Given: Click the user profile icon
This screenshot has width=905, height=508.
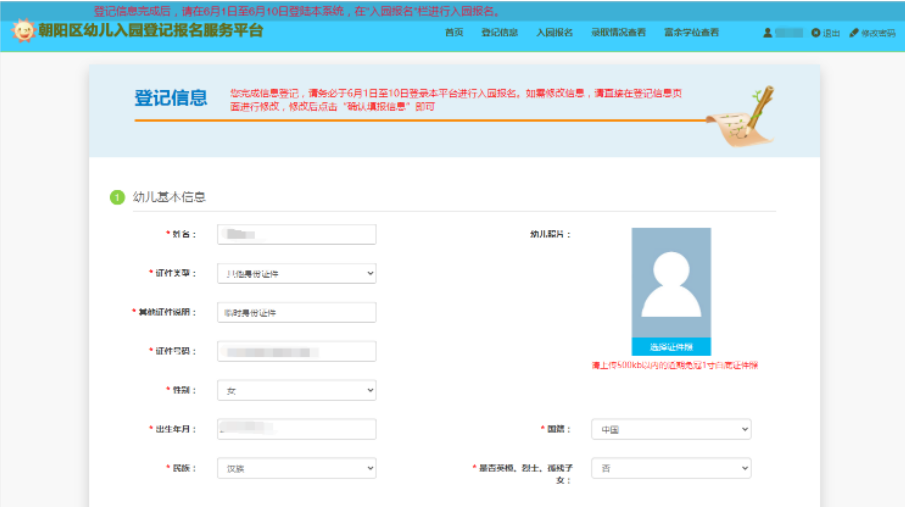Looking at the screenshot, I should [768, 33].
